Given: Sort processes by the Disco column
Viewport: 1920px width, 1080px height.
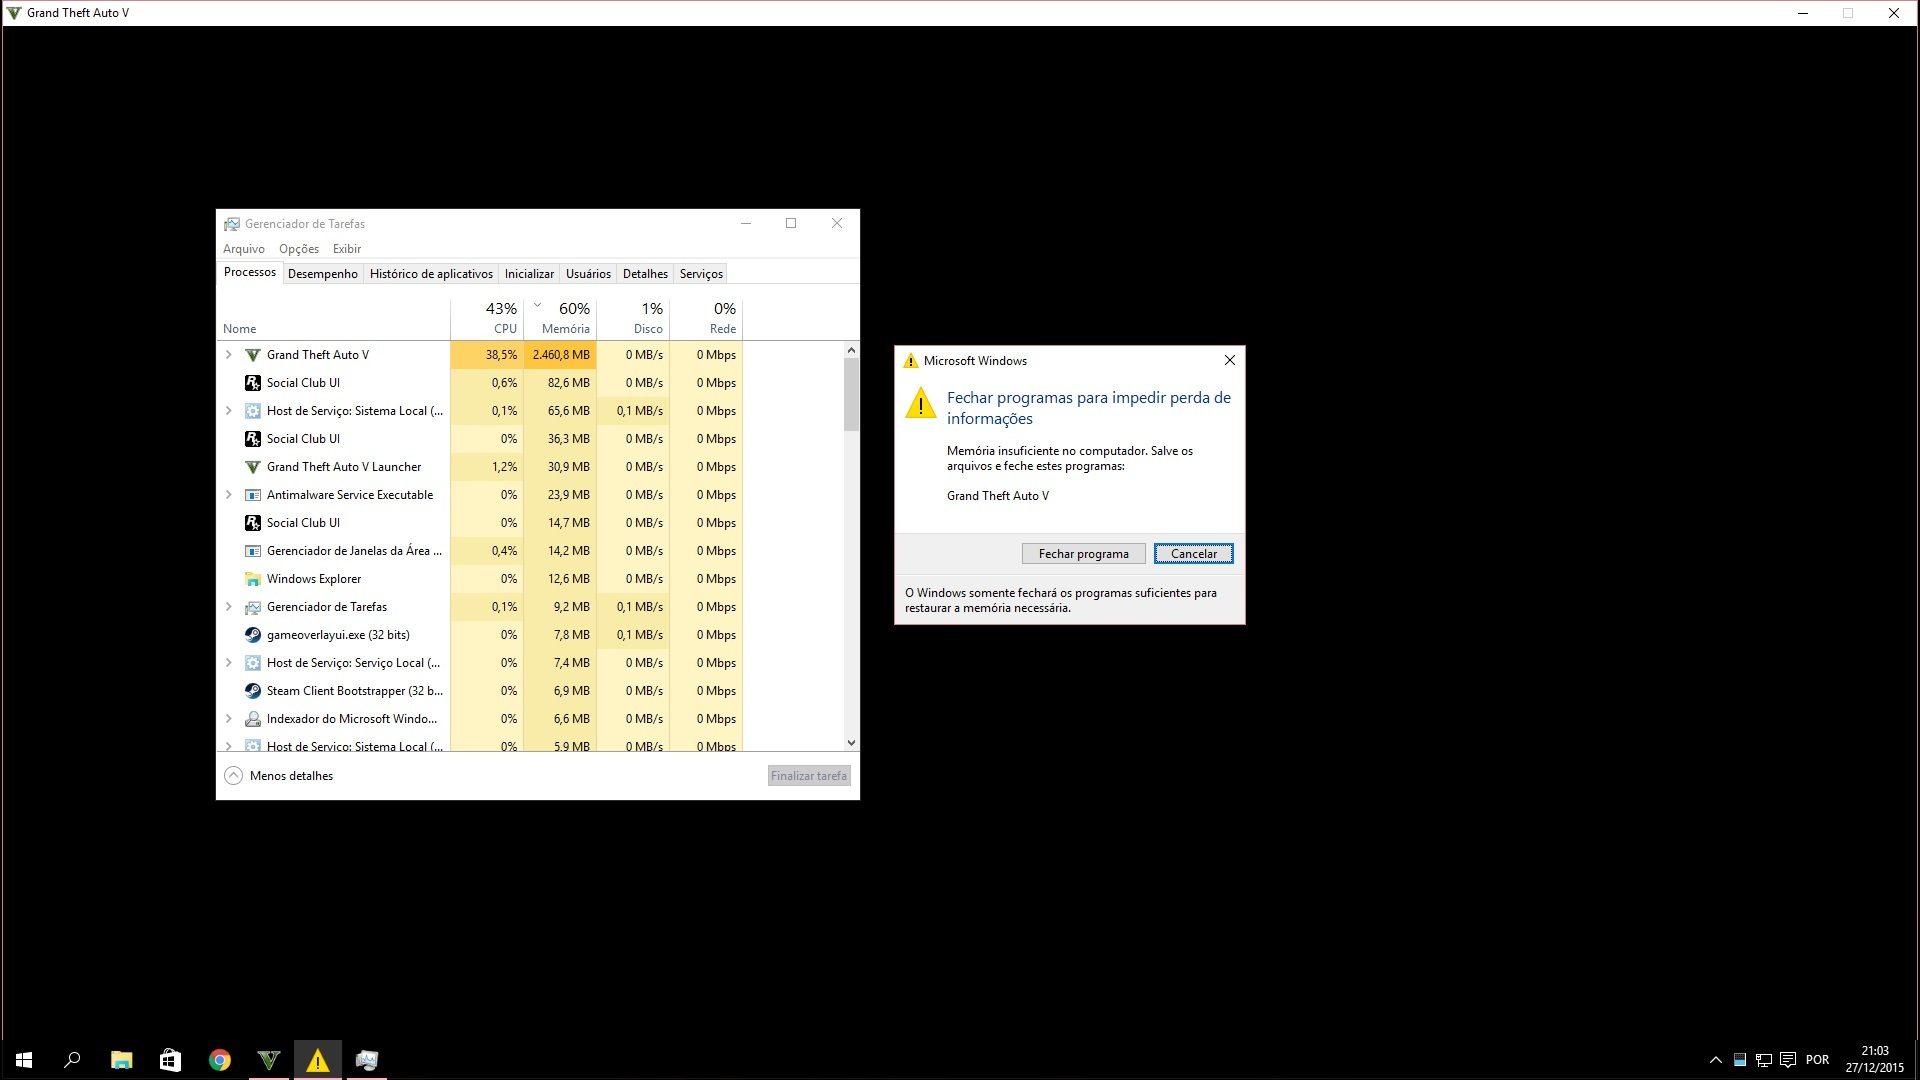Looking at the screenshot, I should pos(633,318).
